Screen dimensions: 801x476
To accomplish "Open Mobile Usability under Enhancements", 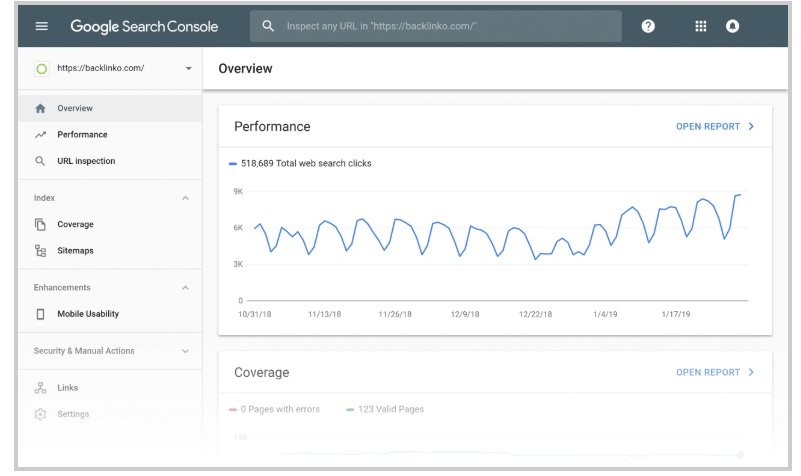I will coord(110,314).
